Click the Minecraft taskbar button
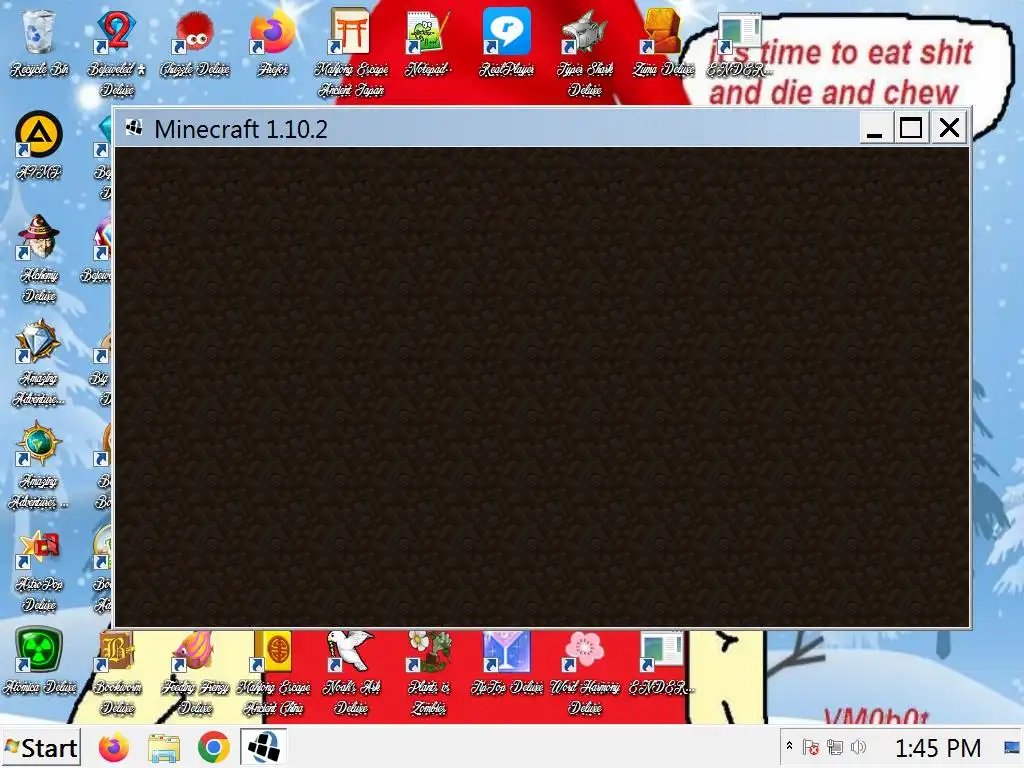Screen dimensions: 1024x768 [x=264, y=747]
